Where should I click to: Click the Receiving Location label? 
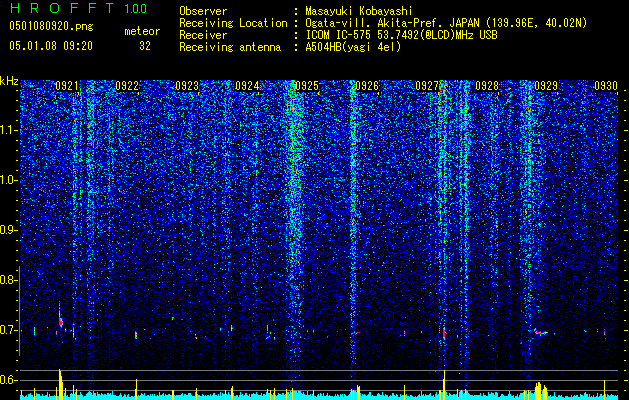[233, 23]
